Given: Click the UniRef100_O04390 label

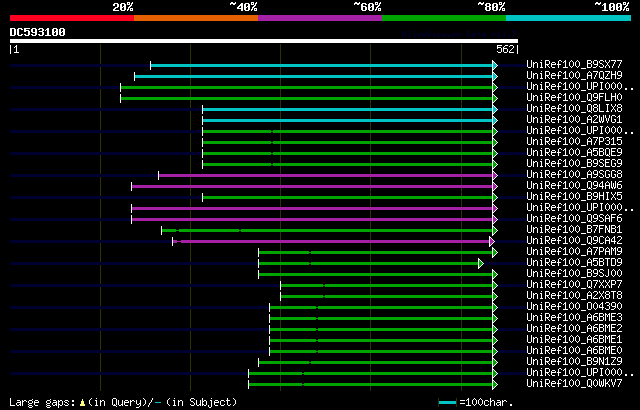Looking at the screenshot, I should coord(574,307).
